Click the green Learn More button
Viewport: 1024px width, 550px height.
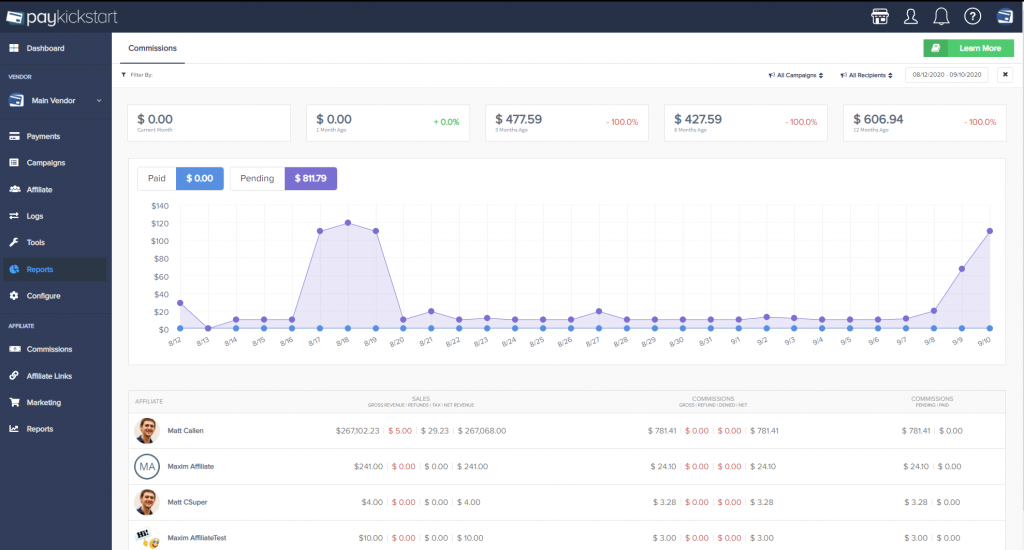(x=967, y=48)
